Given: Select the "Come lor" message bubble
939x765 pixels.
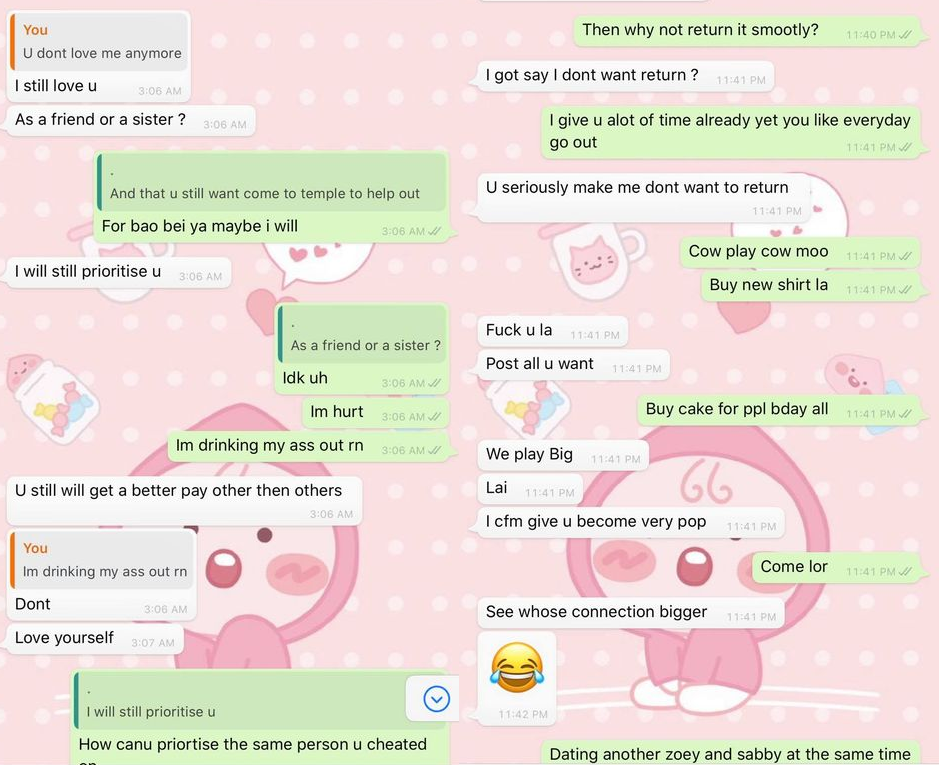Looking at the screenshot, I should (x=836, y=567).
